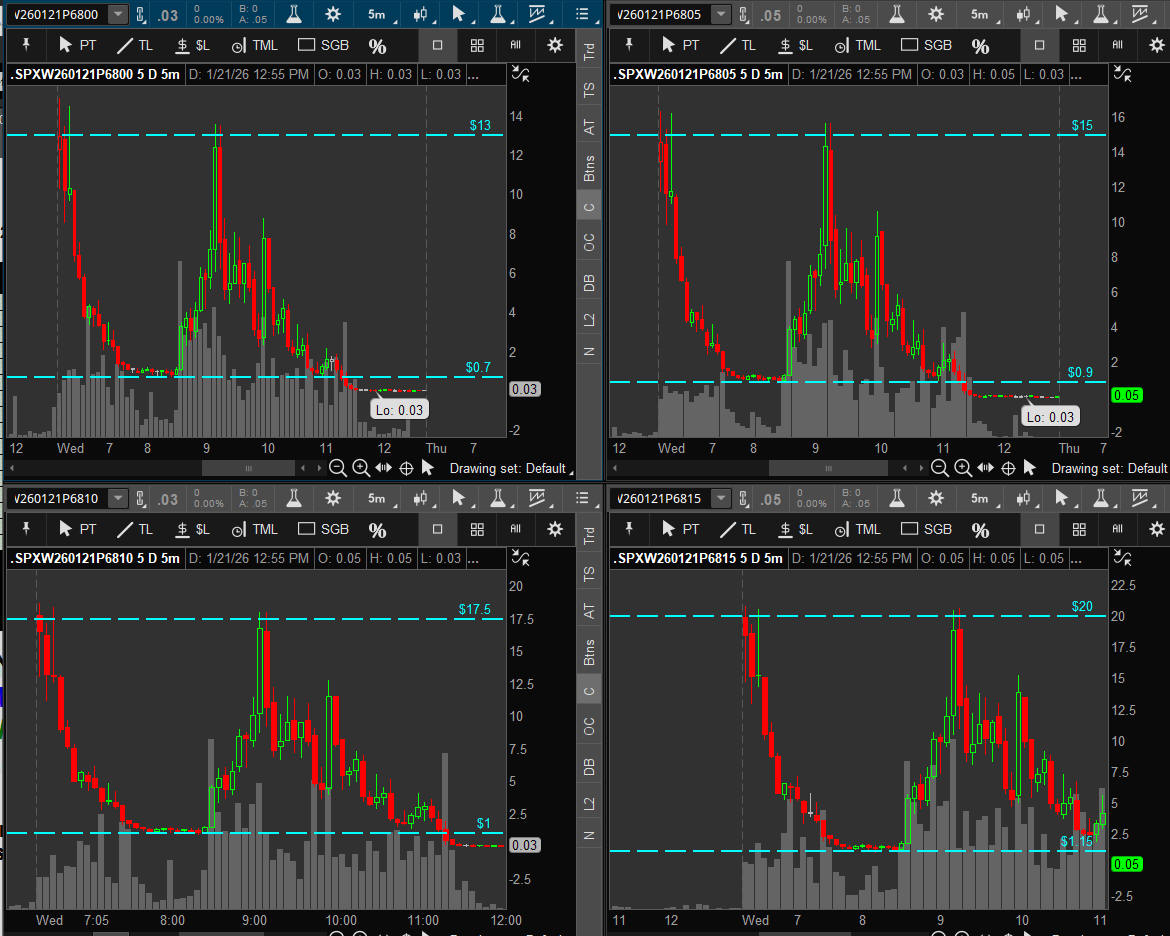Toggle the single-chart view button on the P6805 toolbar
The image size is (1170, 936).
[1039, 46]
